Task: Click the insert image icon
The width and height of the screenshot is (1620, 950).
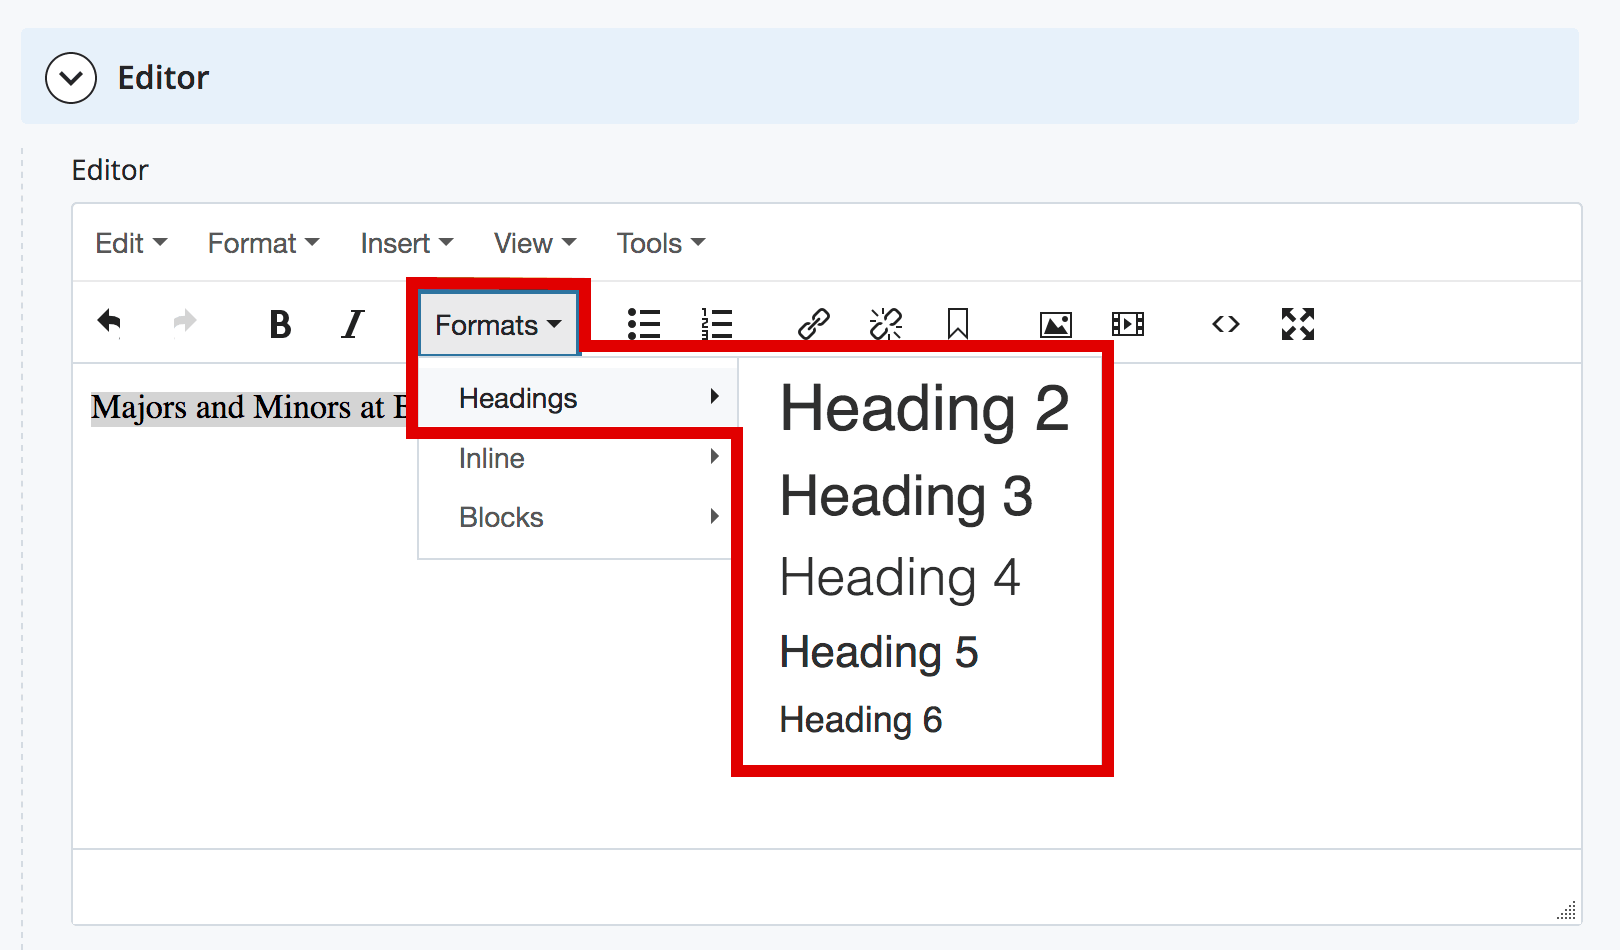Action: pos(1055,324)
